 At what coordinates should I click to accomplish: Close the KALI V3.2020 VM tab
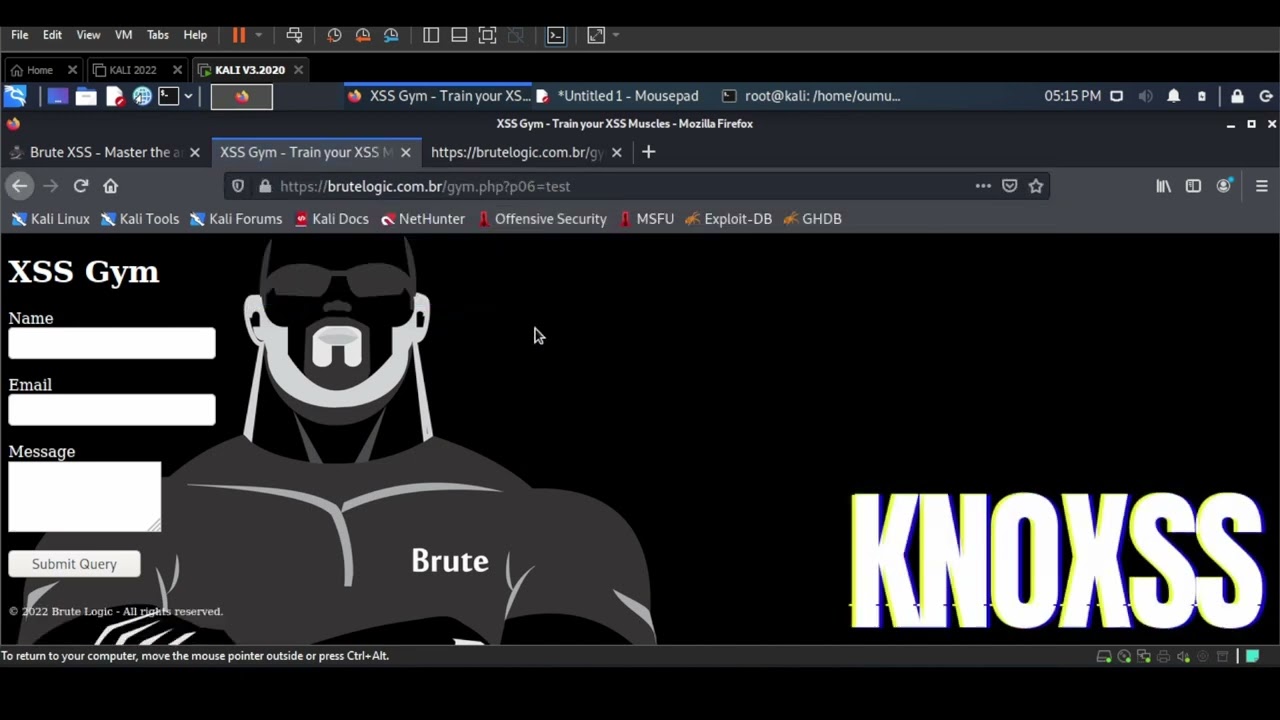click(298, 70)
